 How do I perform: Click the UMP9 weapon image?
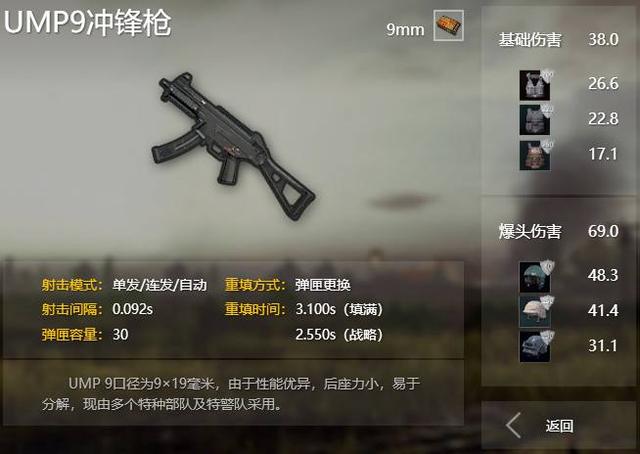(233, 146)
